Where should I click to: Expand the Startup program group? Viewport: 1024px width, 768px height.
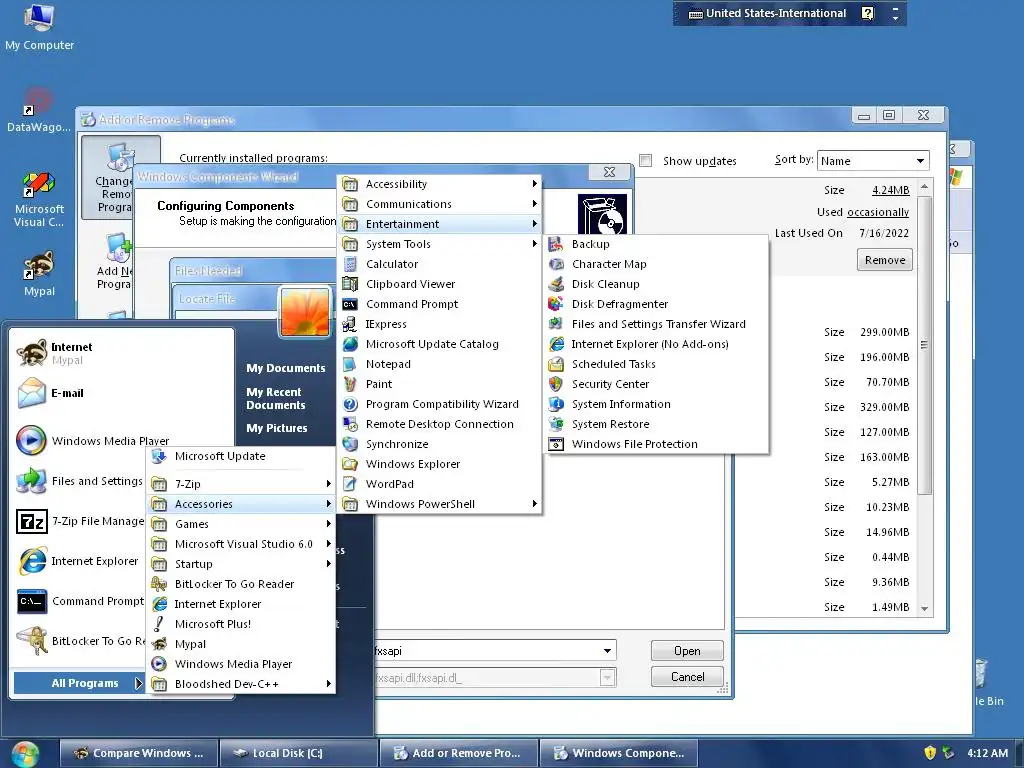tap(241, 564)
